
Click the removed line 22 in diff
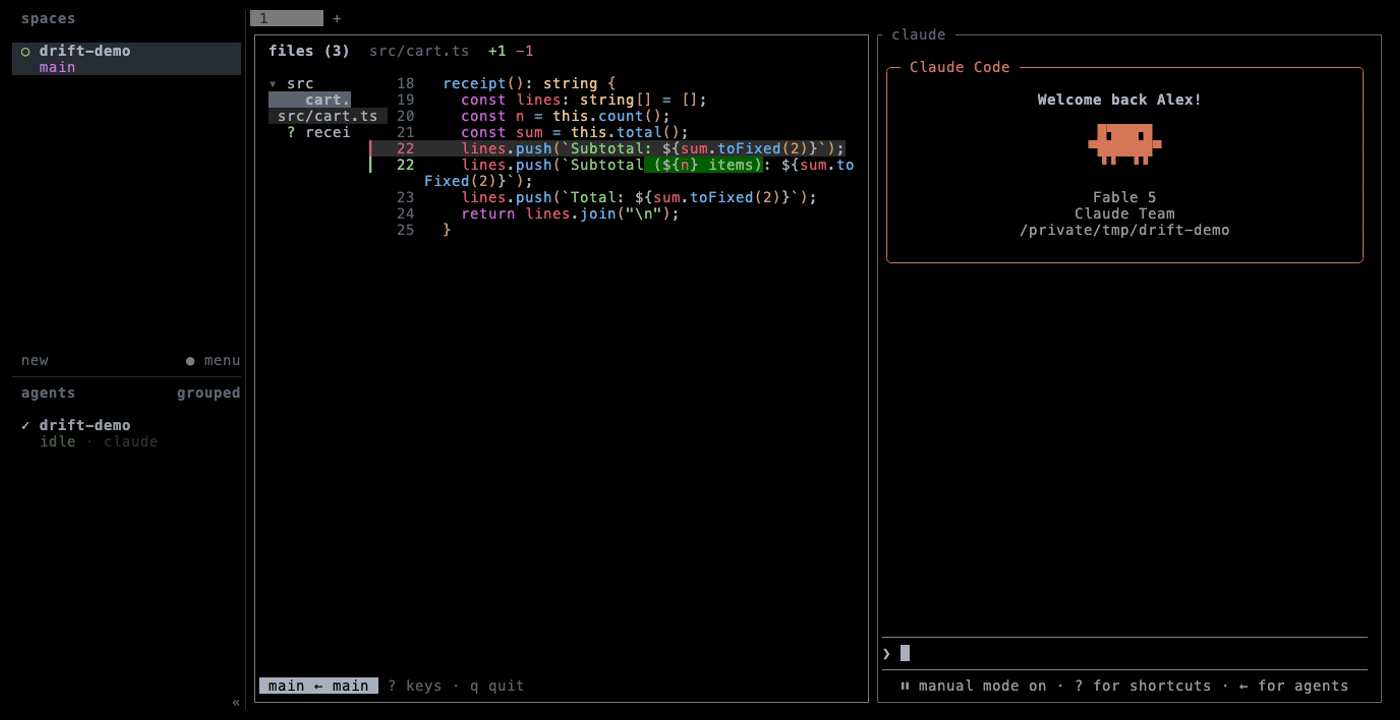click(608, 148)
